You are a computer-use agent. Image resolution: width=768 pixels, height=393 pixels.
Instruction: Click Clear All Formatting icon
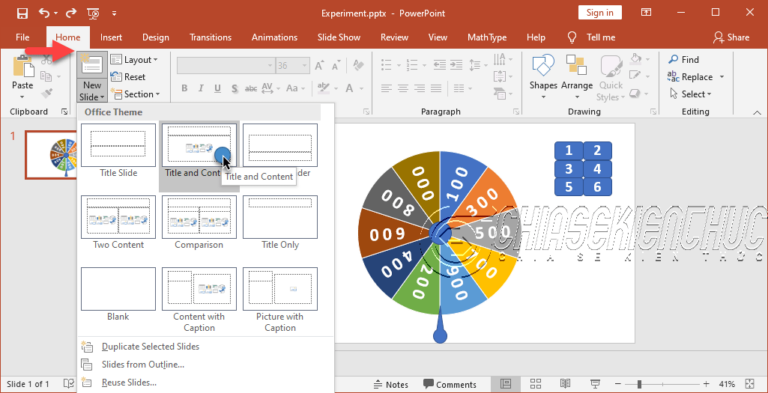tap(359, 65)
